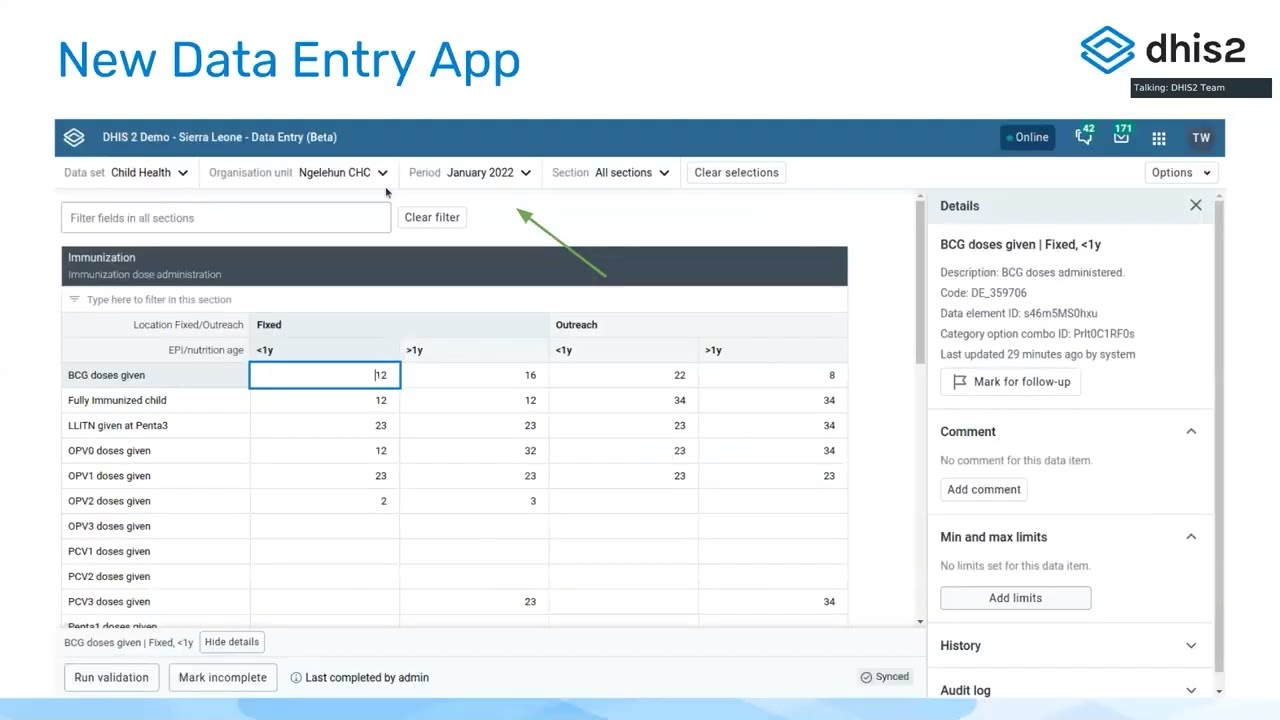1280x720 pixels.
Task: Select BCG doses given Fixed >1y cell with 16
Action: pos(474,375)
